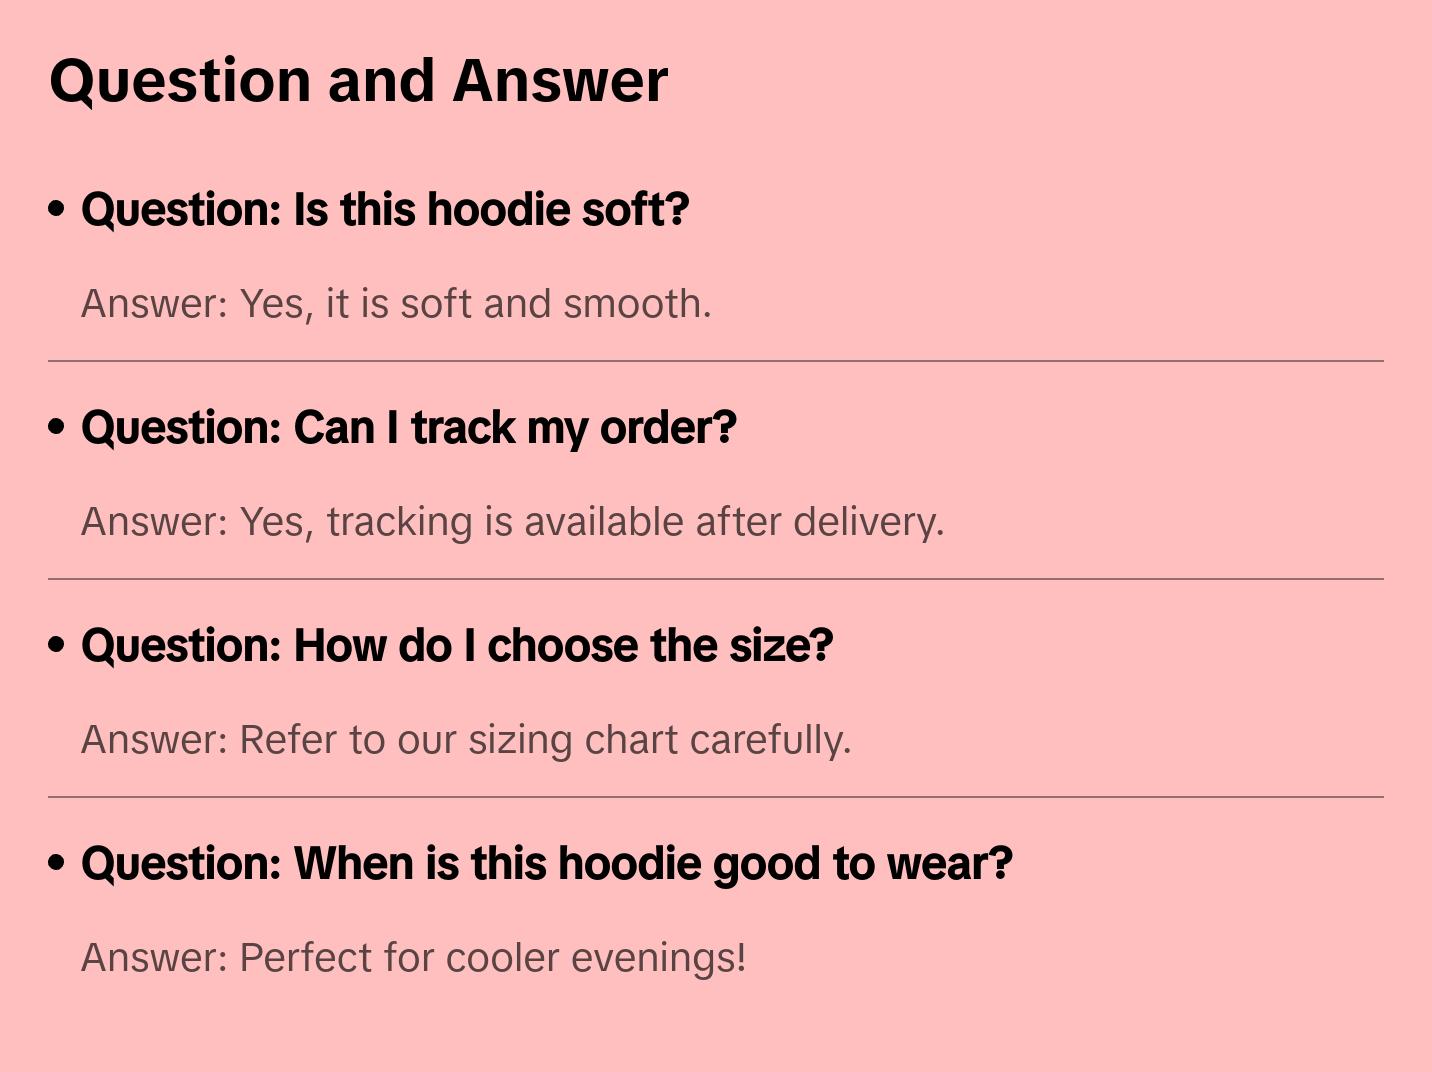Viewport: 1432px width, 1072px height.
Task: Click the tracking available after delivery answer
Action: click(x=512, y=522)
